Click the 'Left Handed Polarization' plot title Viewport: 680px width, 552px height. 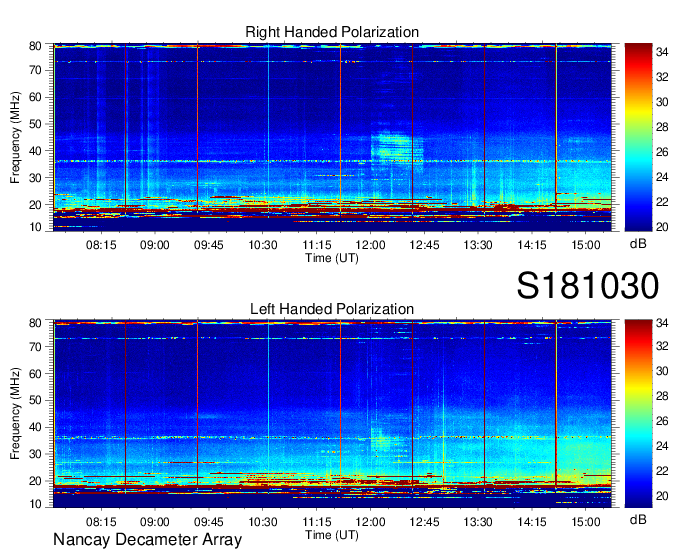(332, 309)
